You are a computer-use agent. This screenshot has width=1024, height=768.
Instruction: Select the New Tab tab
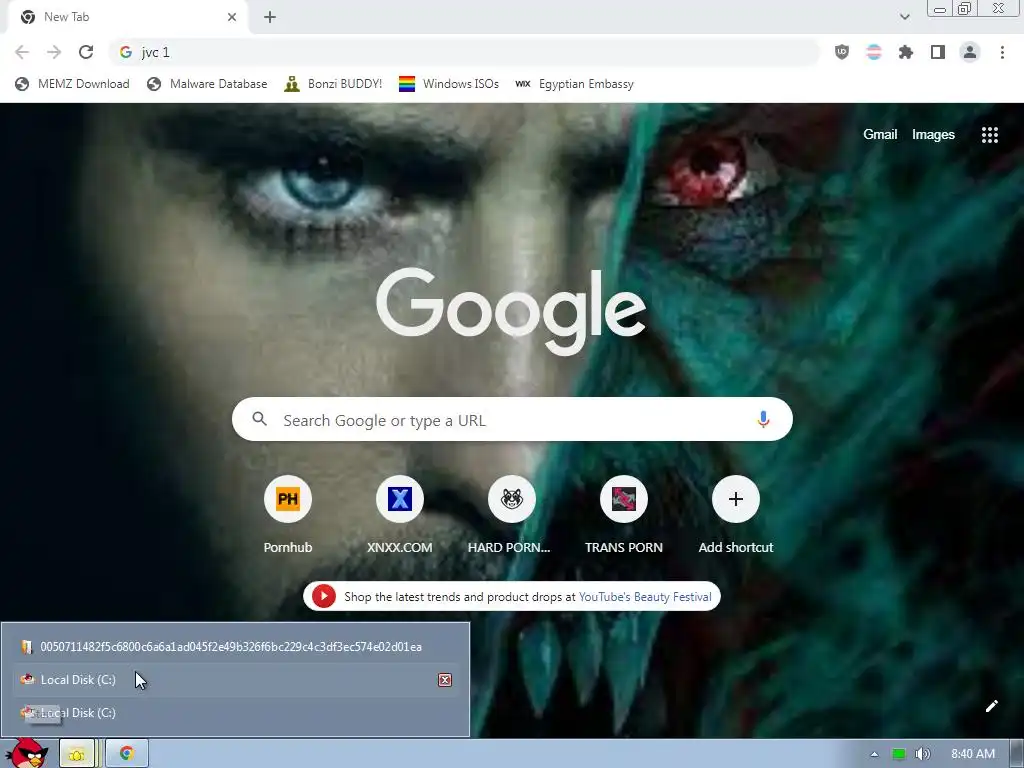(x=127, y=17)
